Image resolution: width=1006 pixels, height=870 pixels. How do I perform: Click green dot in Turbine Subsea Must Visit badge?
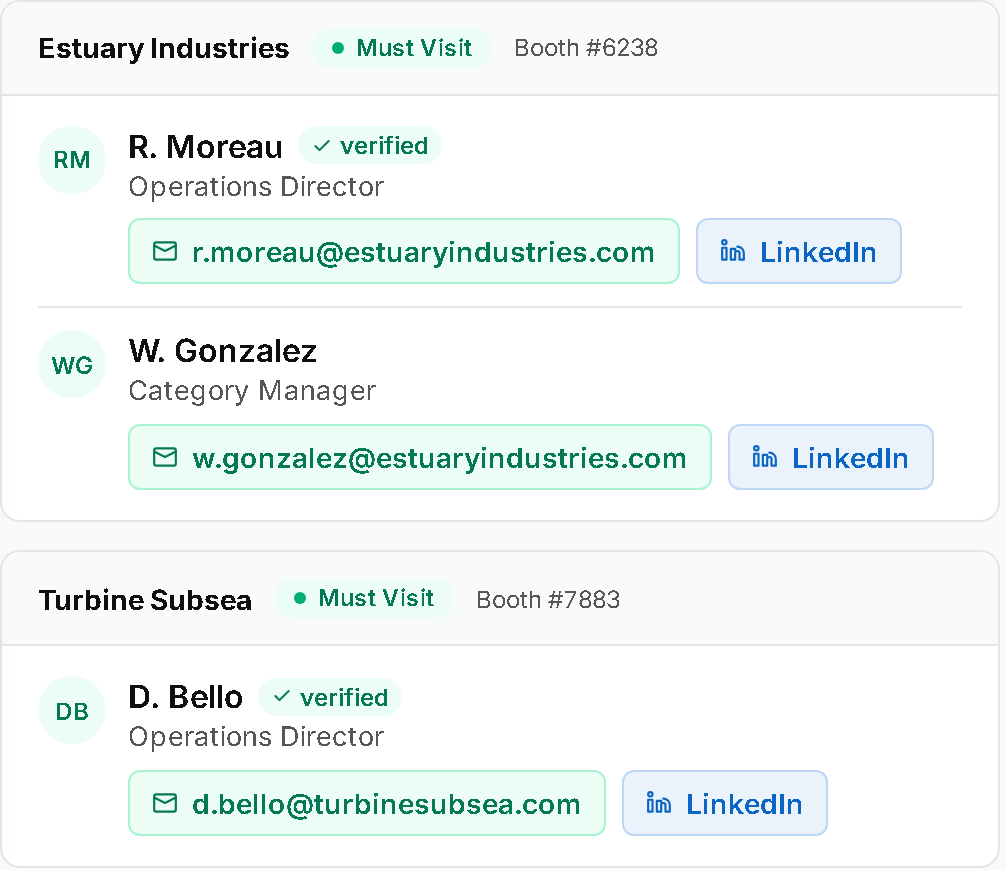(x=300, y=598)
